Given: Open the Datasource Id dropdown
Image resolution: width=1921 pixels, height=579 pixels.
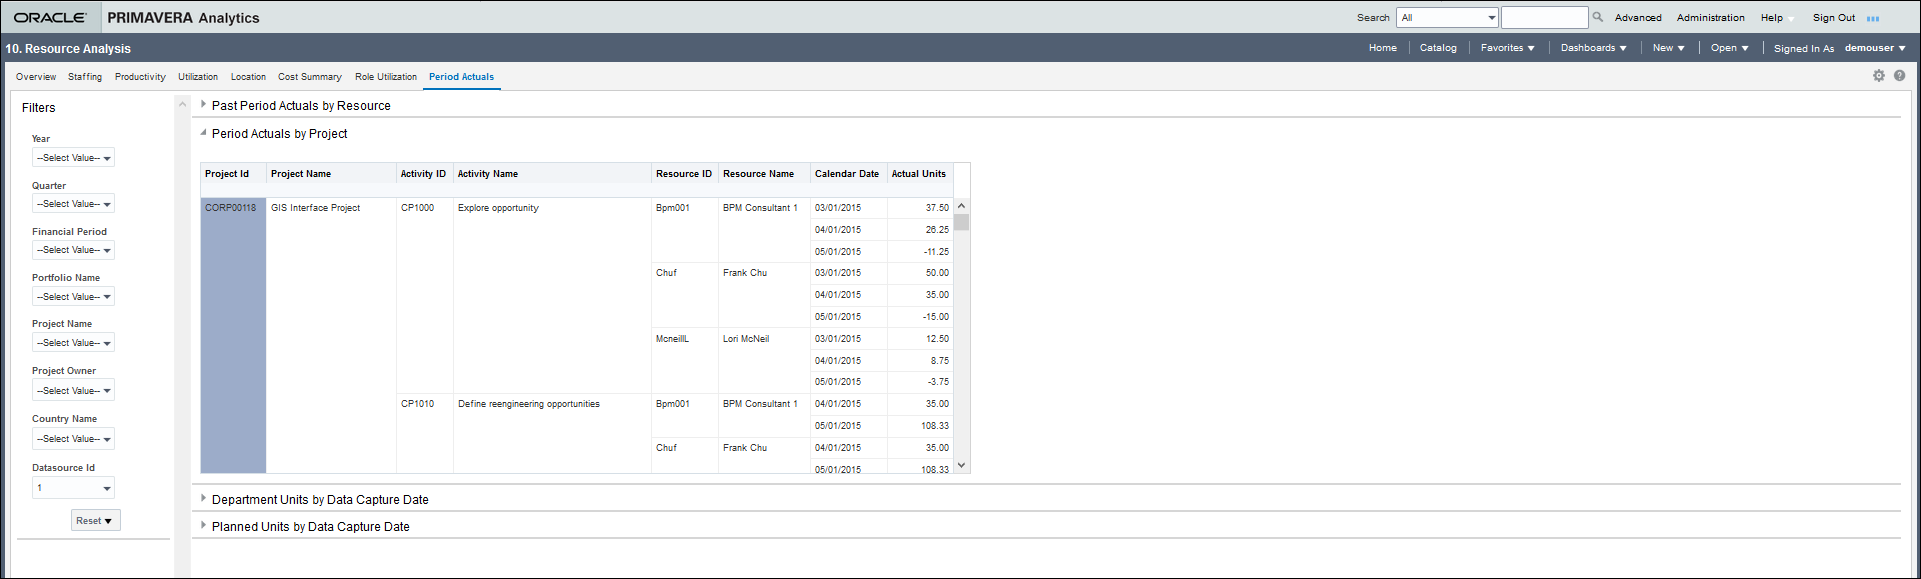Looking at the screenshot, I should point(73,488).
